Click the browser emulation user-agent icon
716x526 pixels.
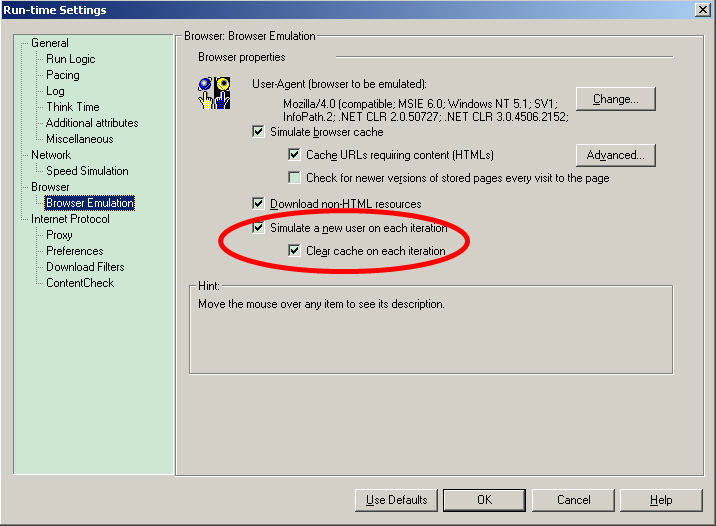[x=214, y=93]
